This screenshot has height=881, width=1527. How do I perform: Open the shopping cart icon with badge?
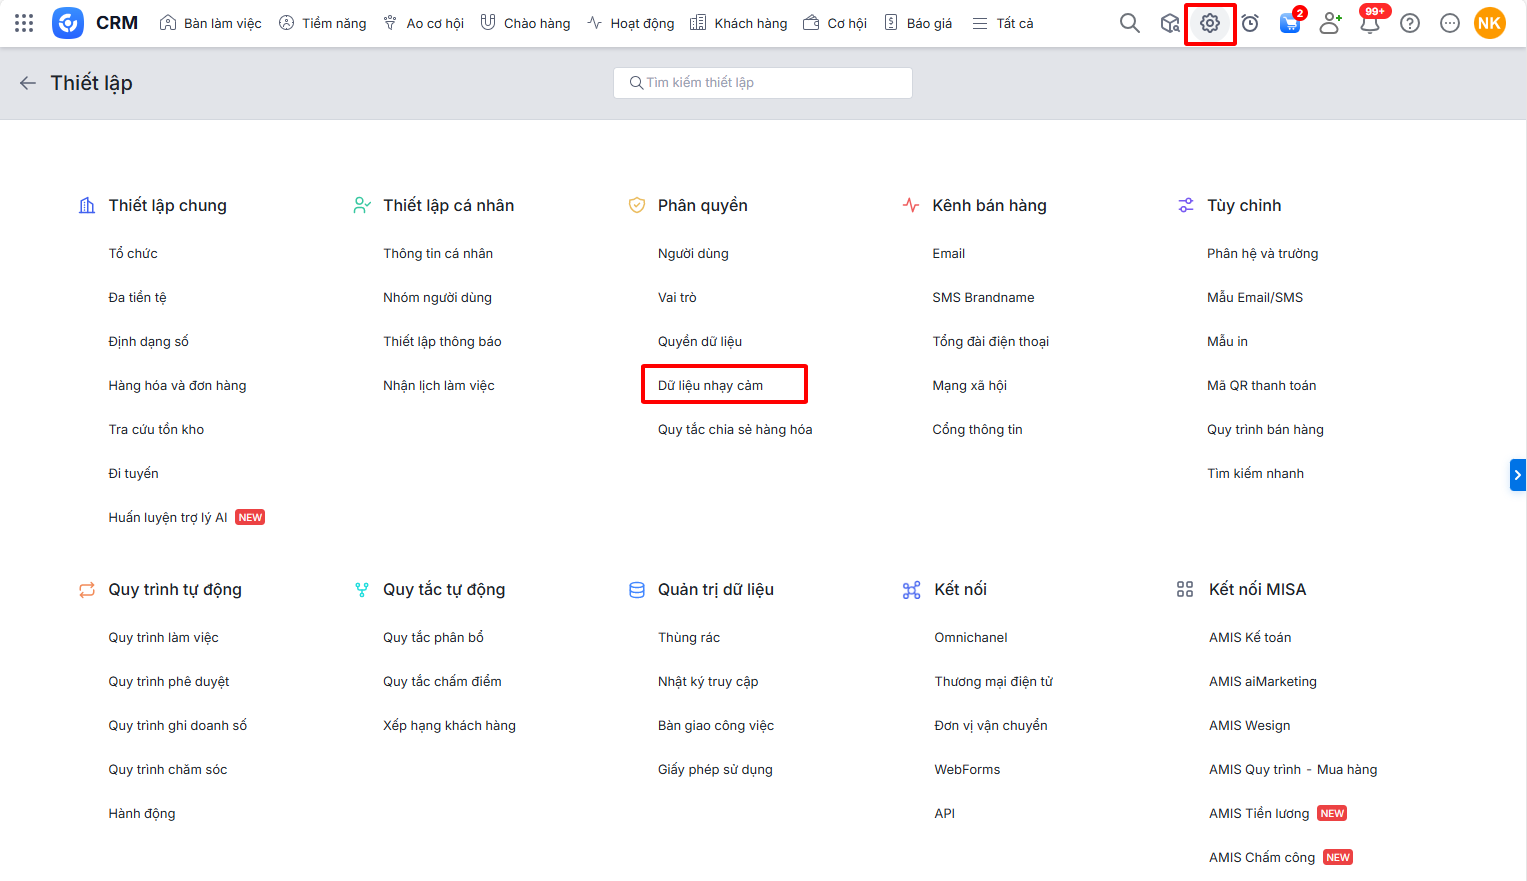pyautogui.click(x=1289, y=23)
